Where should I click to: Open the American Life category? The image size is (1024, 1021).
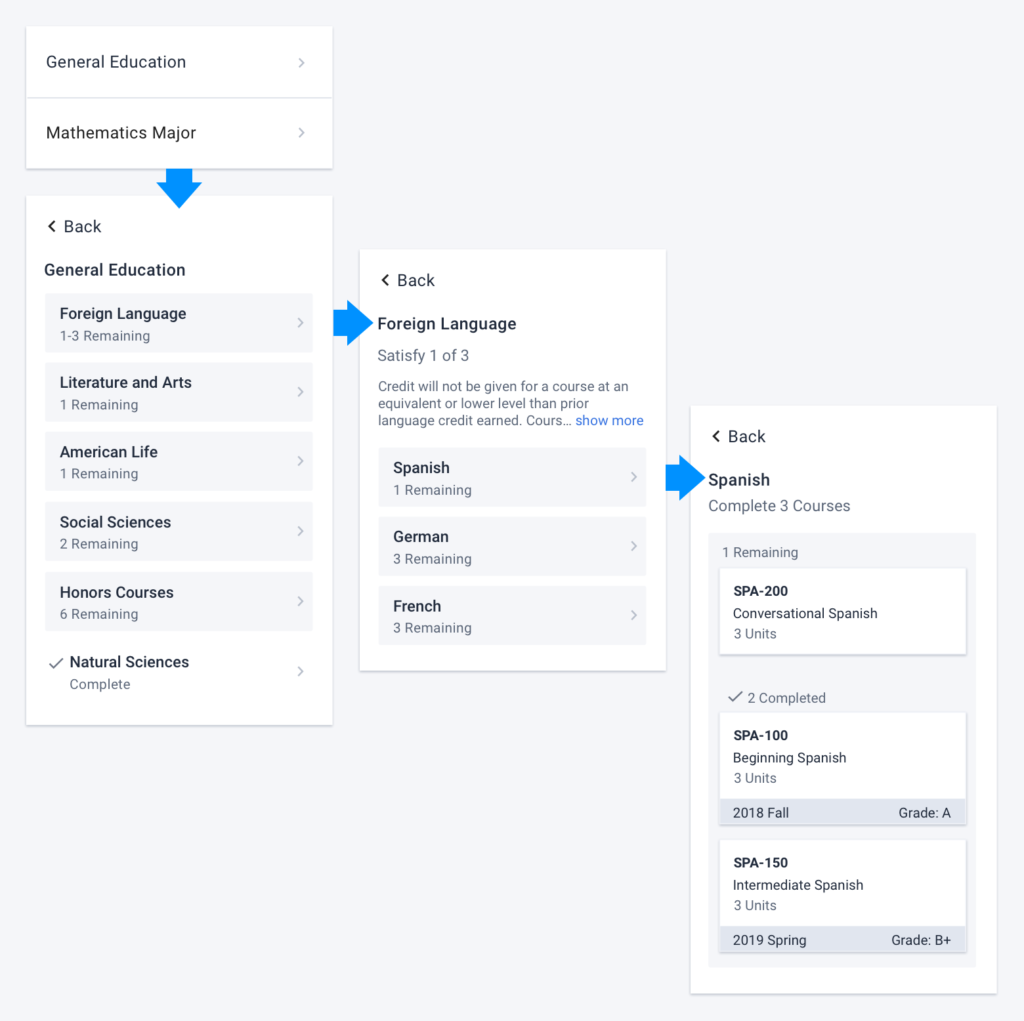click(179, 462)
